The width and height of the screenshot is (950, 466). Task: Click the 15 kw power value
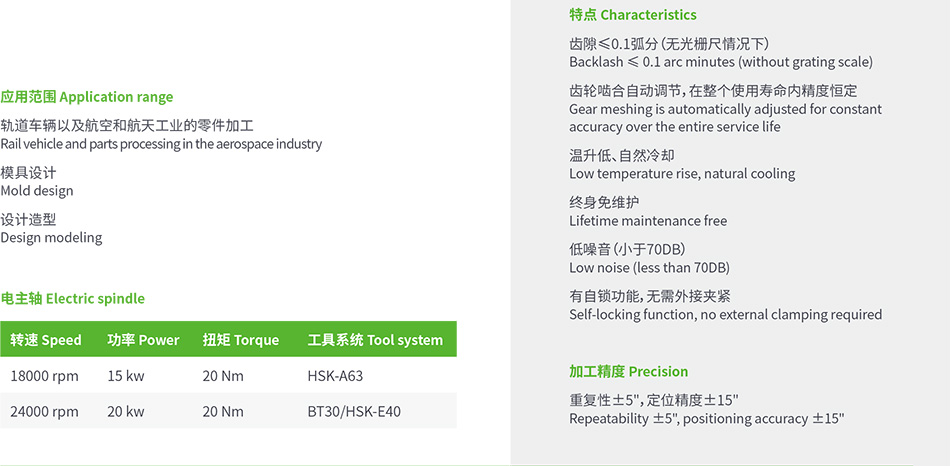point(126,376)
